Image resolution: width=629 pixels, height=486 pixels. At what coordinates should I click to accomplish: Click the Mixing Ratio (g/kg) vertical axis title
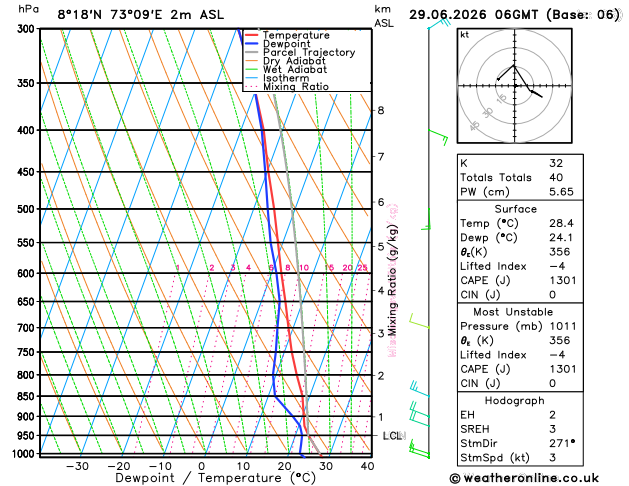click(393, 281)
